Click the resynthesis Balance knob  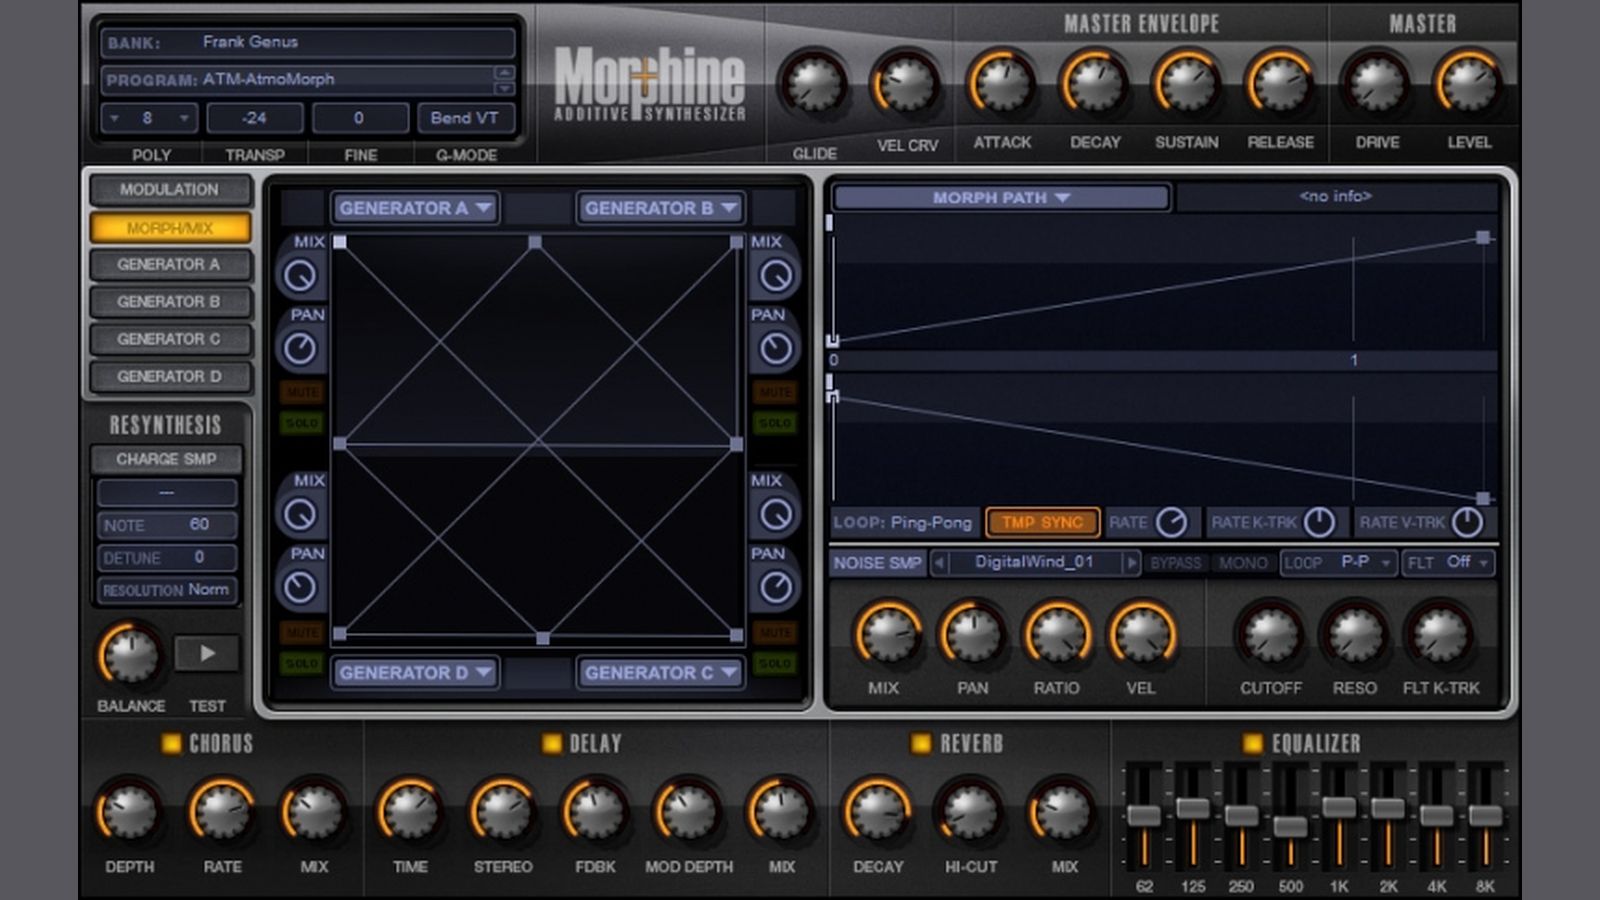pos(130,655)
